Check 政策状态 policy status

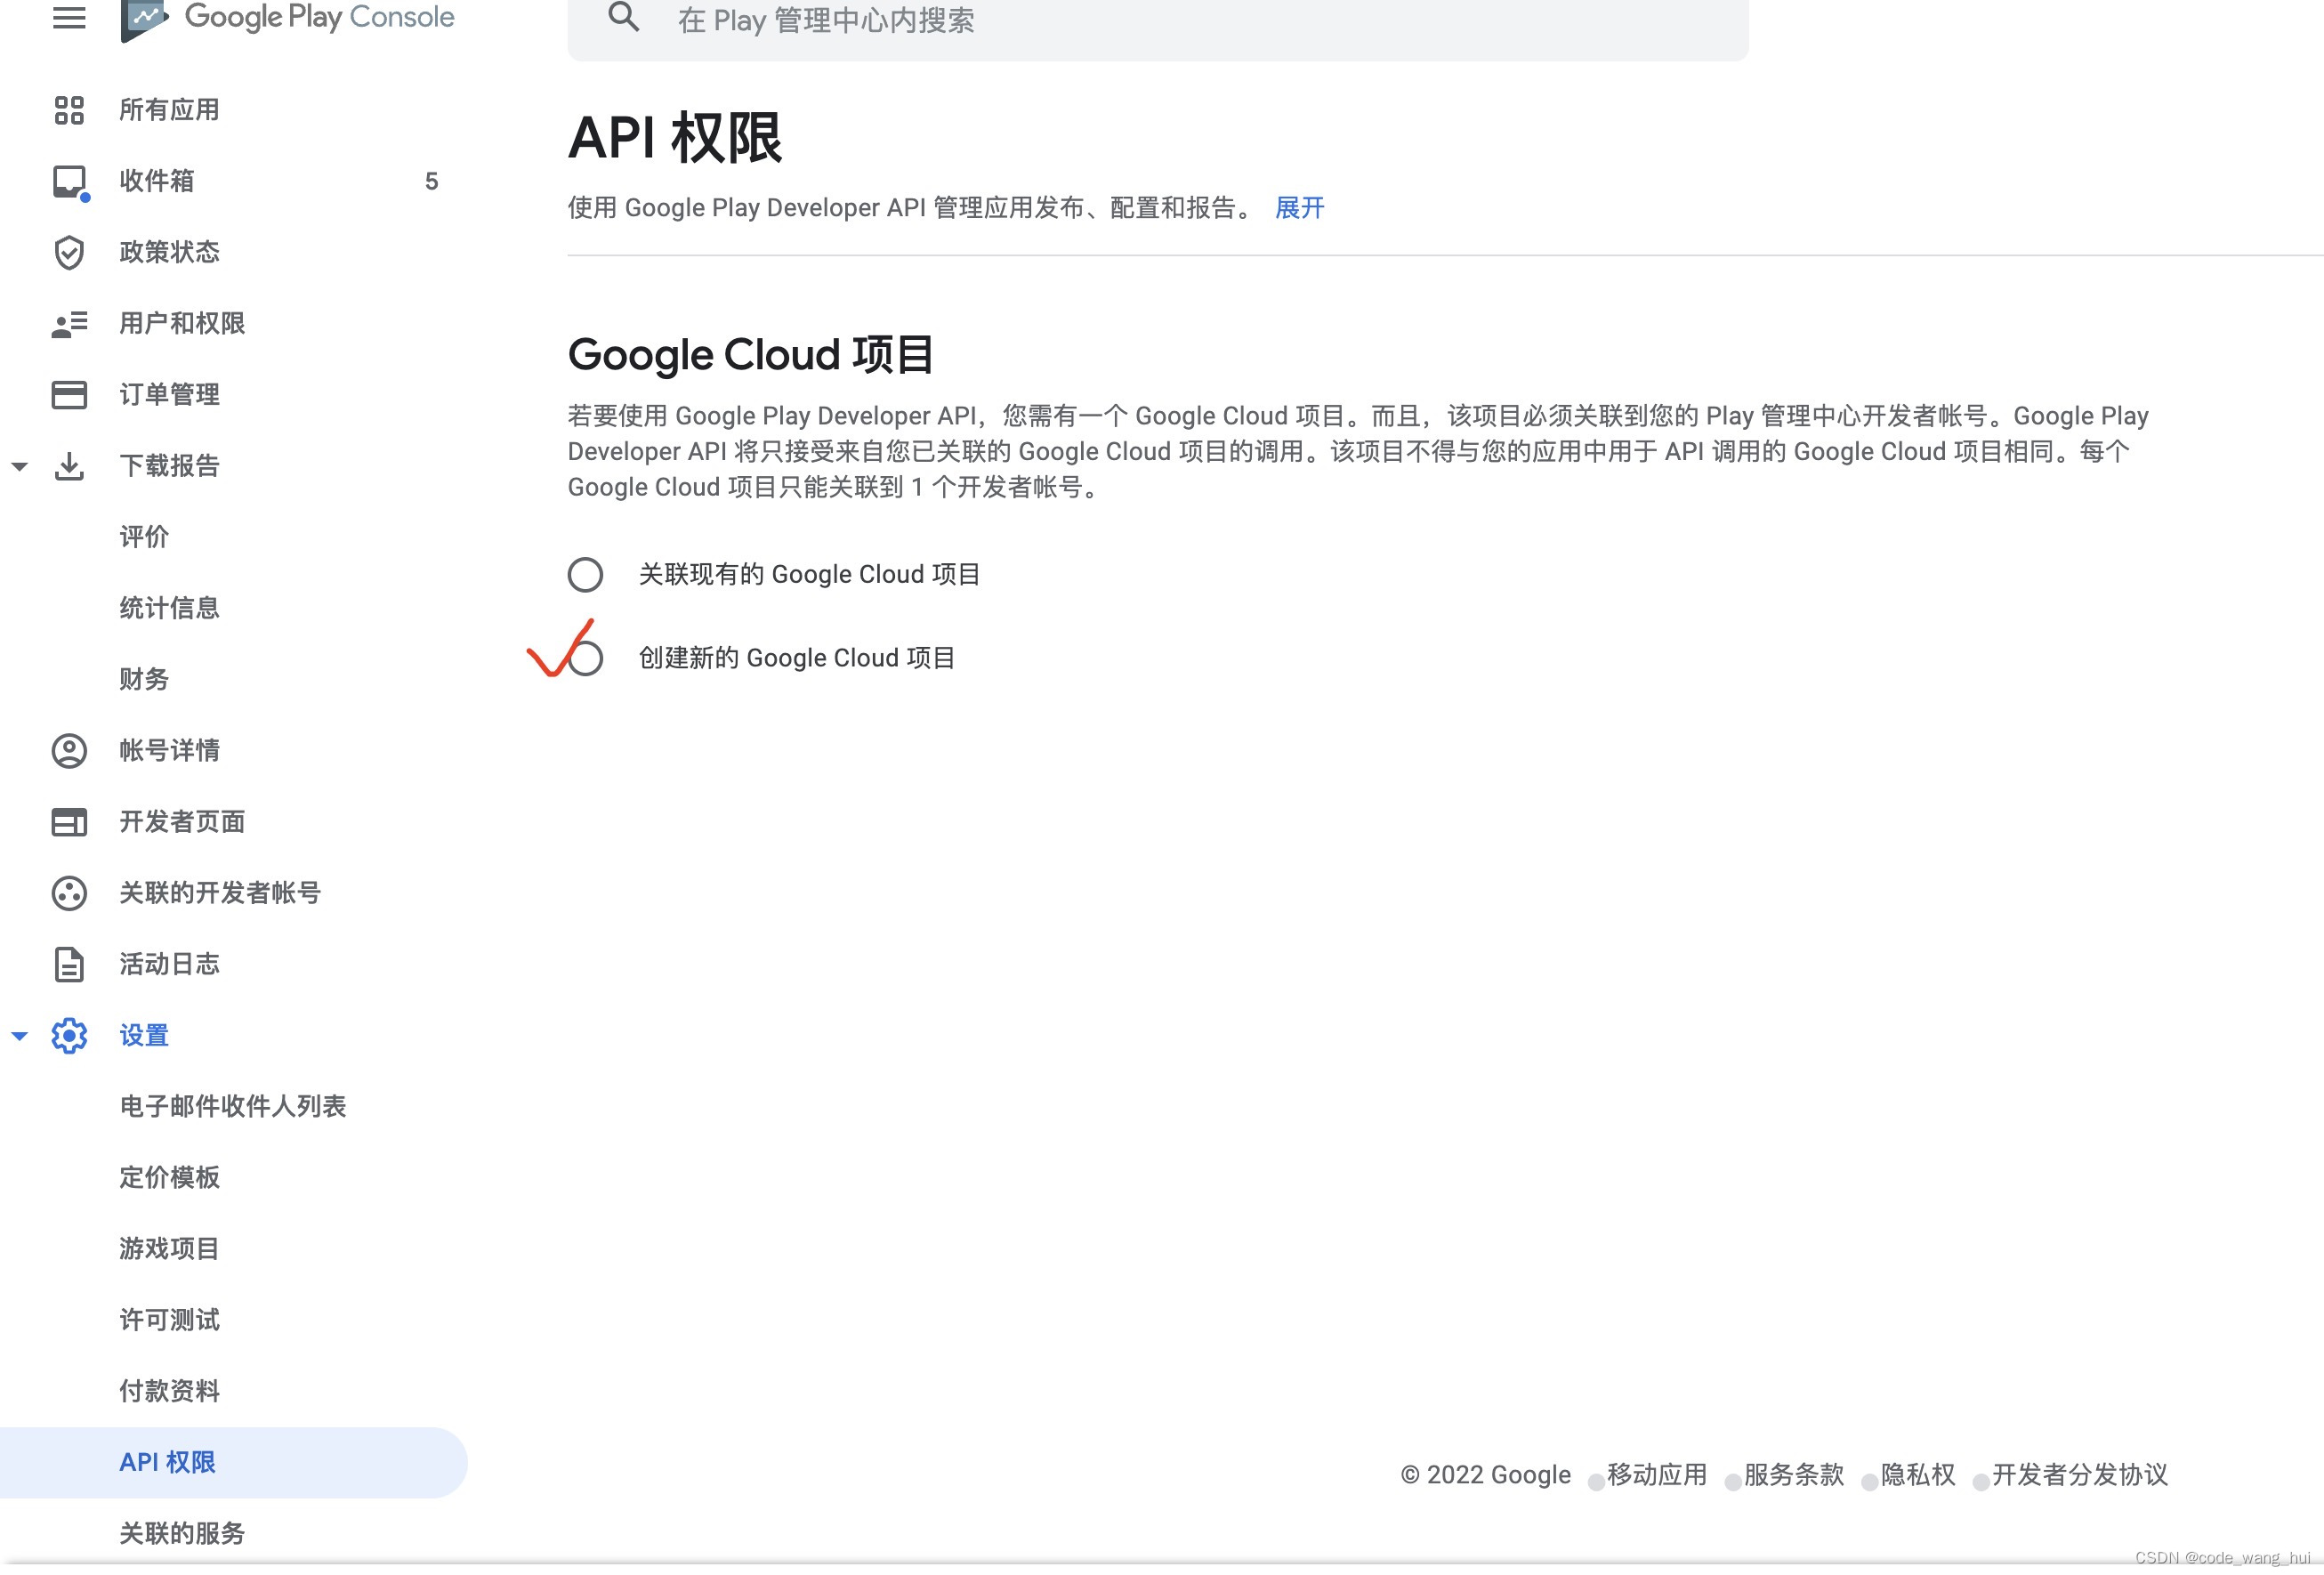coord(169,252)
